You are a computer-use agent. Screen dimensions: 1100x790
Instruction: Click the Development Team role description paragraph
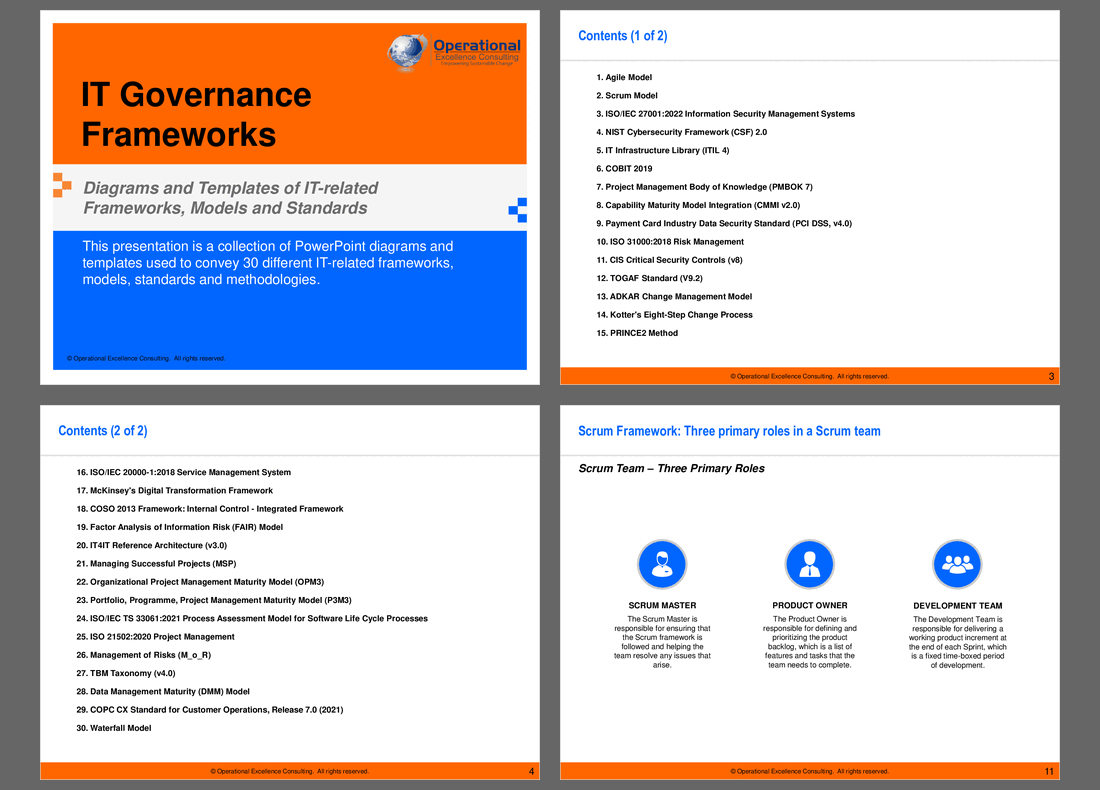click(958, 642)
